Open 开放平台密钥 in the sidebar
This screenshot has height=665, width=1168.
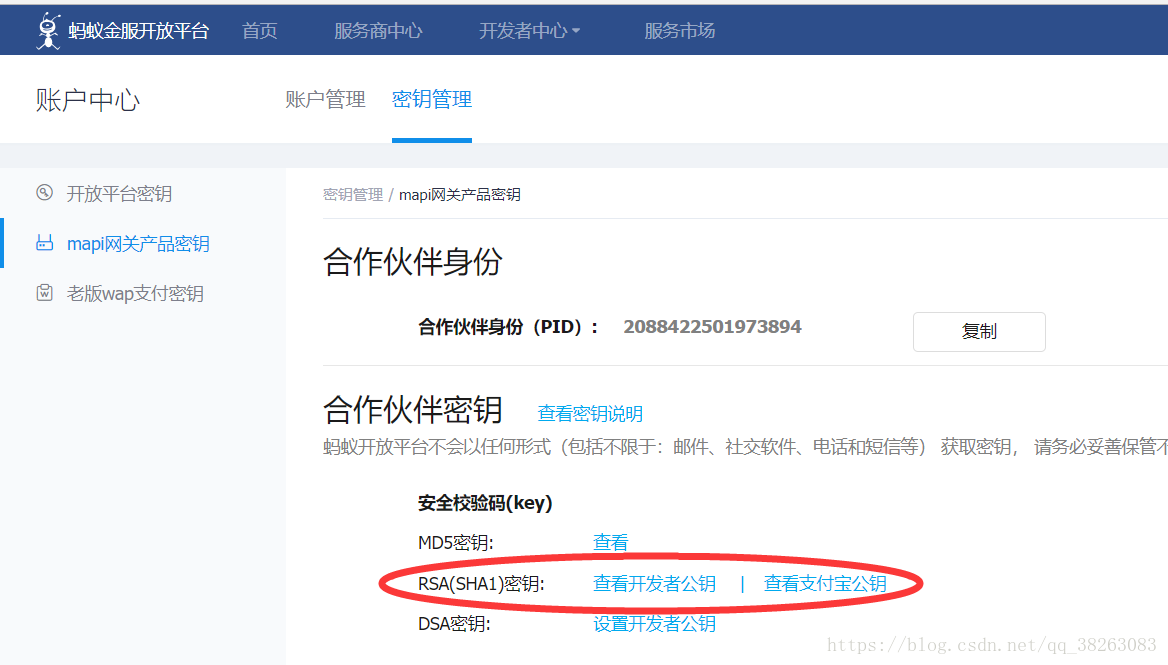pyautogui.click(x=119, y=194)
